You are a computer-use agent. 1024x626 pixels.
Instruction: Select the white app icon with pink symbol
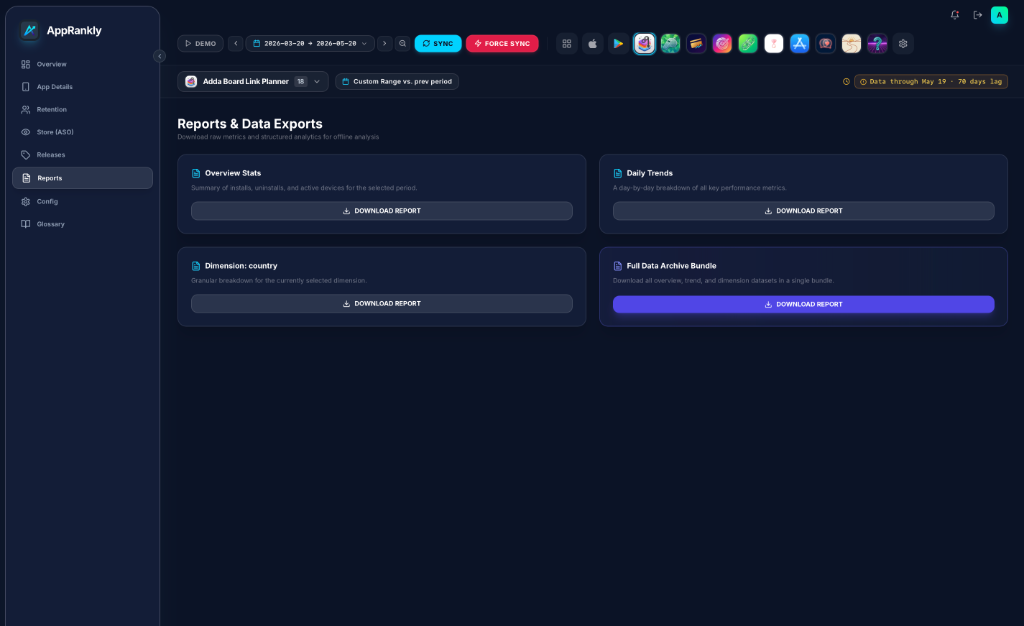[774, 44]
